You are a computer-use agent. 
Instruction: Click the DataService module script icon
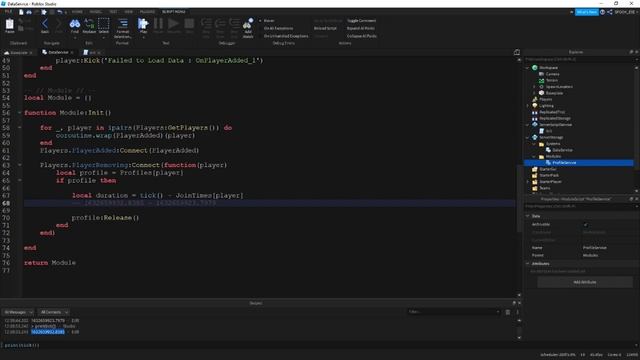548,150
